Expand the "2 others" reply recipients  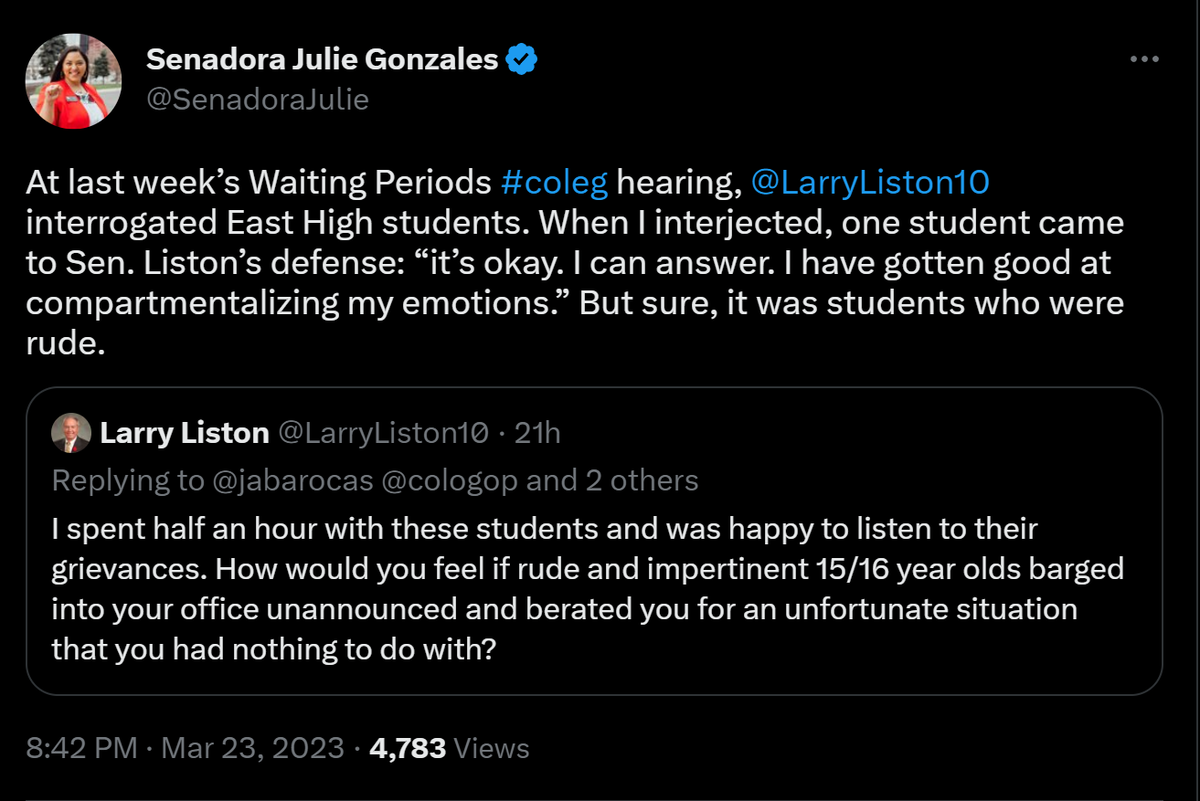[x=639, y=480]
